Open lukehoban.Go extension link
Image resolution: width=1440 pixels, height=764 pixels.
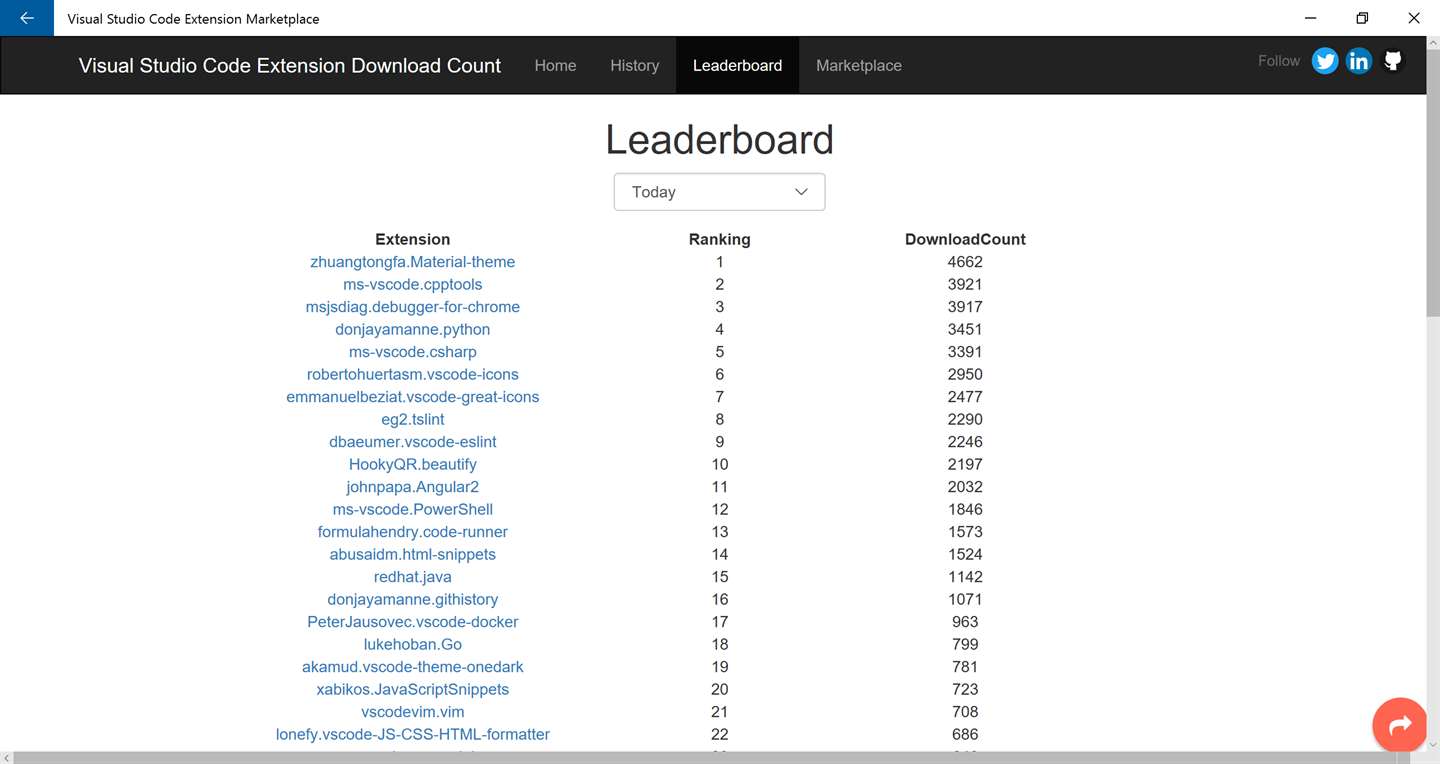coord(413,644)
